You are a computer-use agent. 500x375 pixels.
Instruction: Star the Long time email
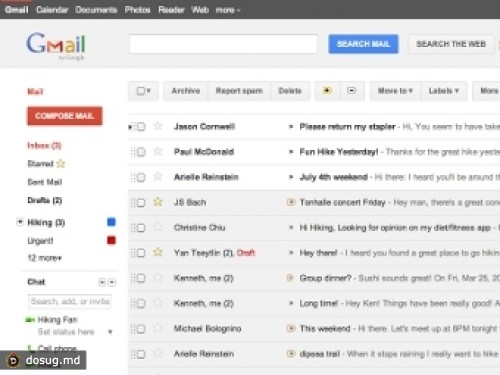[x=158, y=303]
